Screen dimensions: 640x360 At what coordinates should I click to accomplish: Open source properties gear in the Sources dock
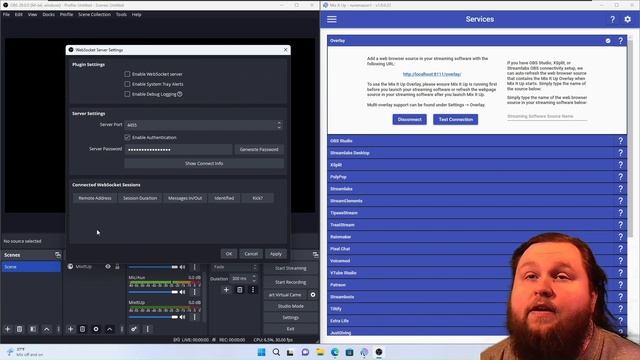click(96, 329)
